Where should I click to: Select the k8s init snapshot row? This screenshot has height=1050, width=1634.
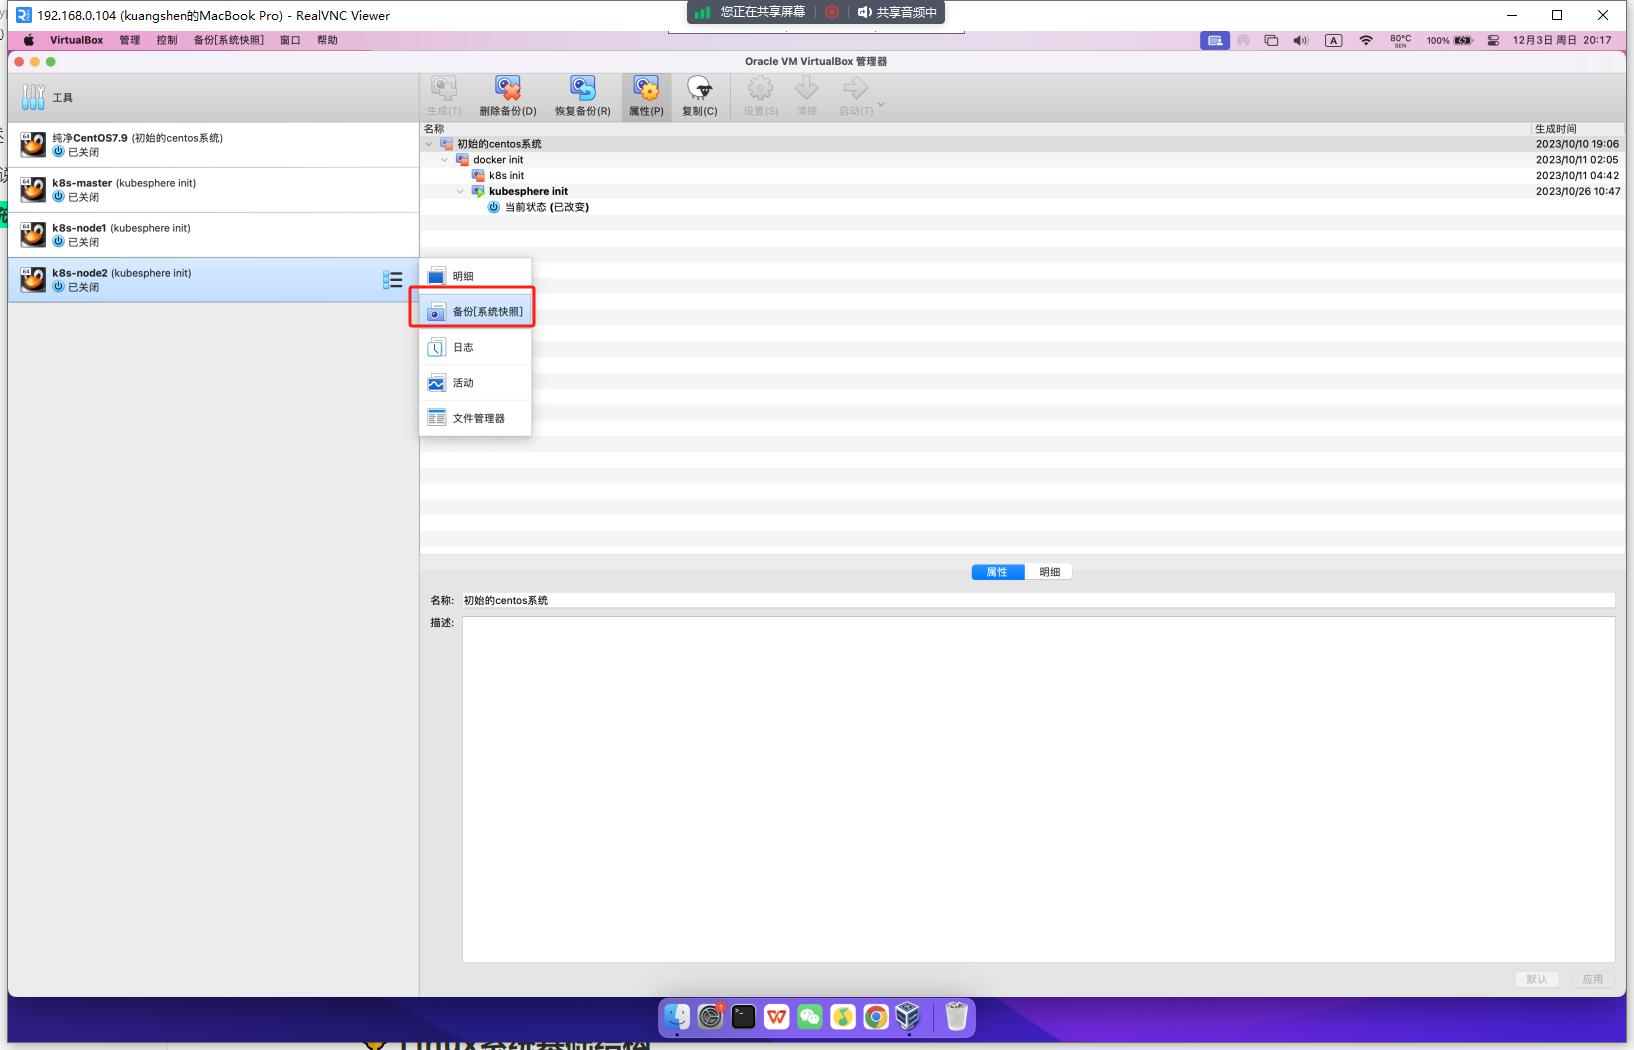click(x=1022, y=175)
